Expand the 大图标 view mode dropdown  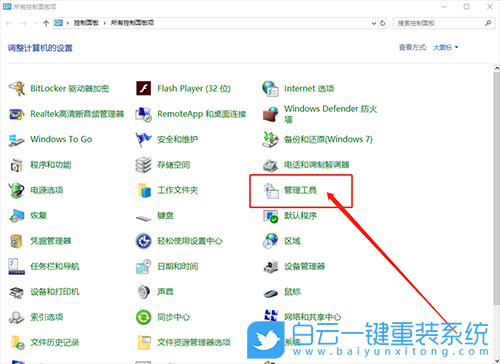click(x=446, y=48)
